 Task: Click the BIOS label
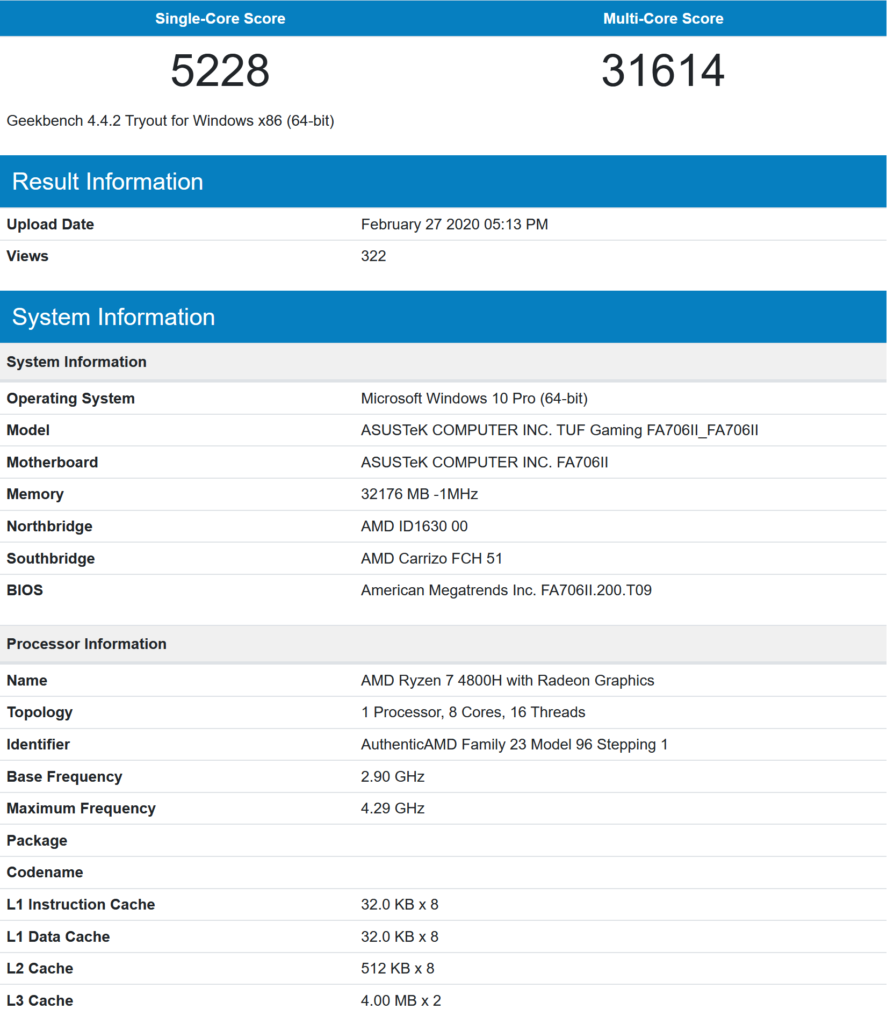tap(25, 590)
